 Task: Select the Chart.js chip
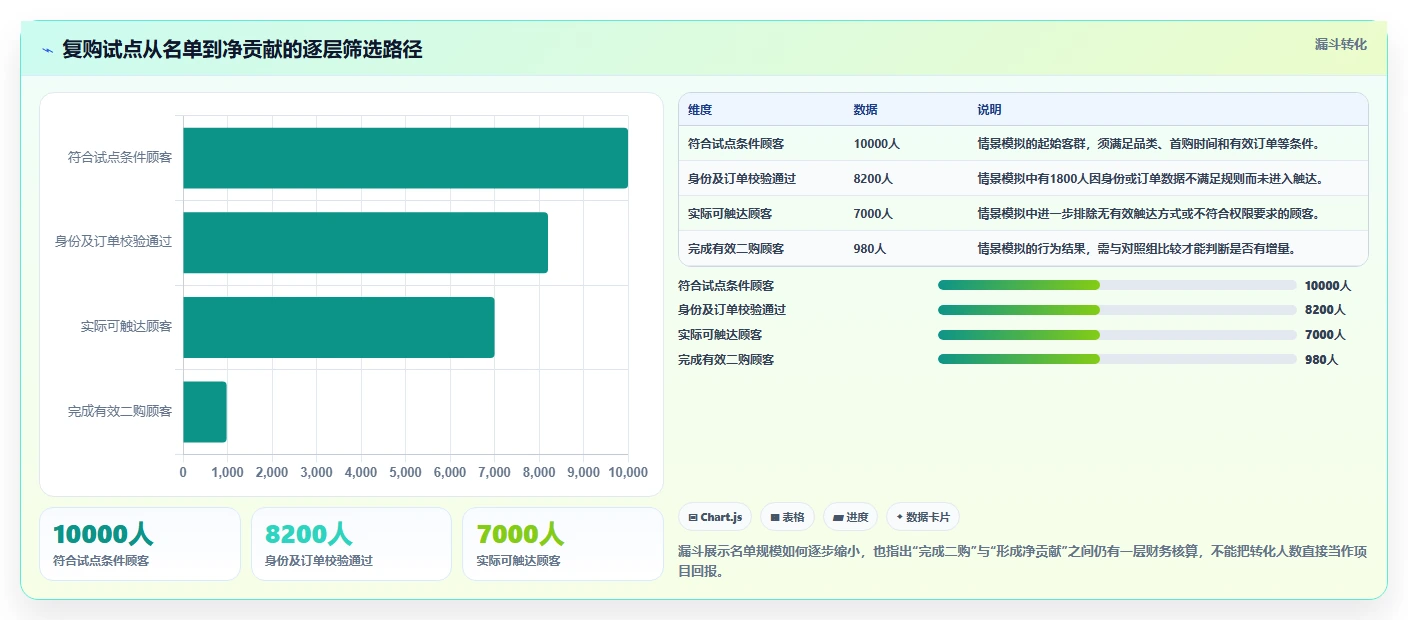tap(715, 517)
